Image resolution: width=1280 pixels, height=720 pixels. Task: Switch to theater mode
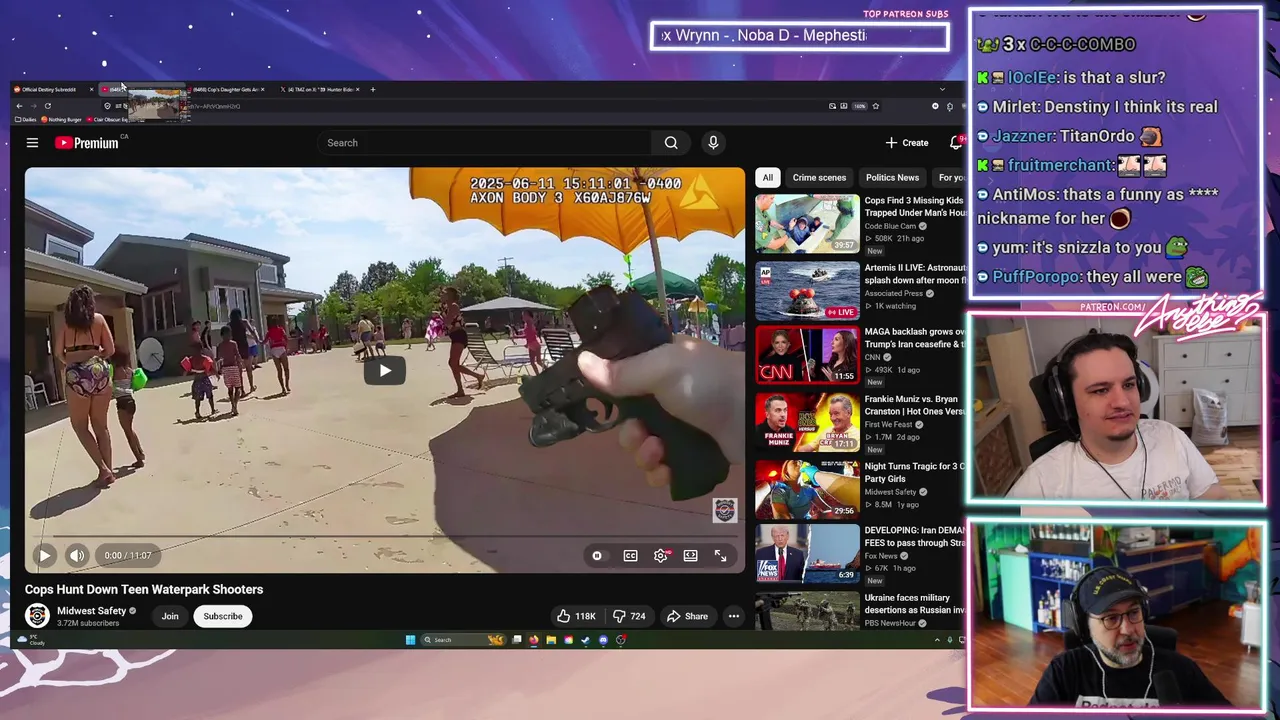point(690,556)
